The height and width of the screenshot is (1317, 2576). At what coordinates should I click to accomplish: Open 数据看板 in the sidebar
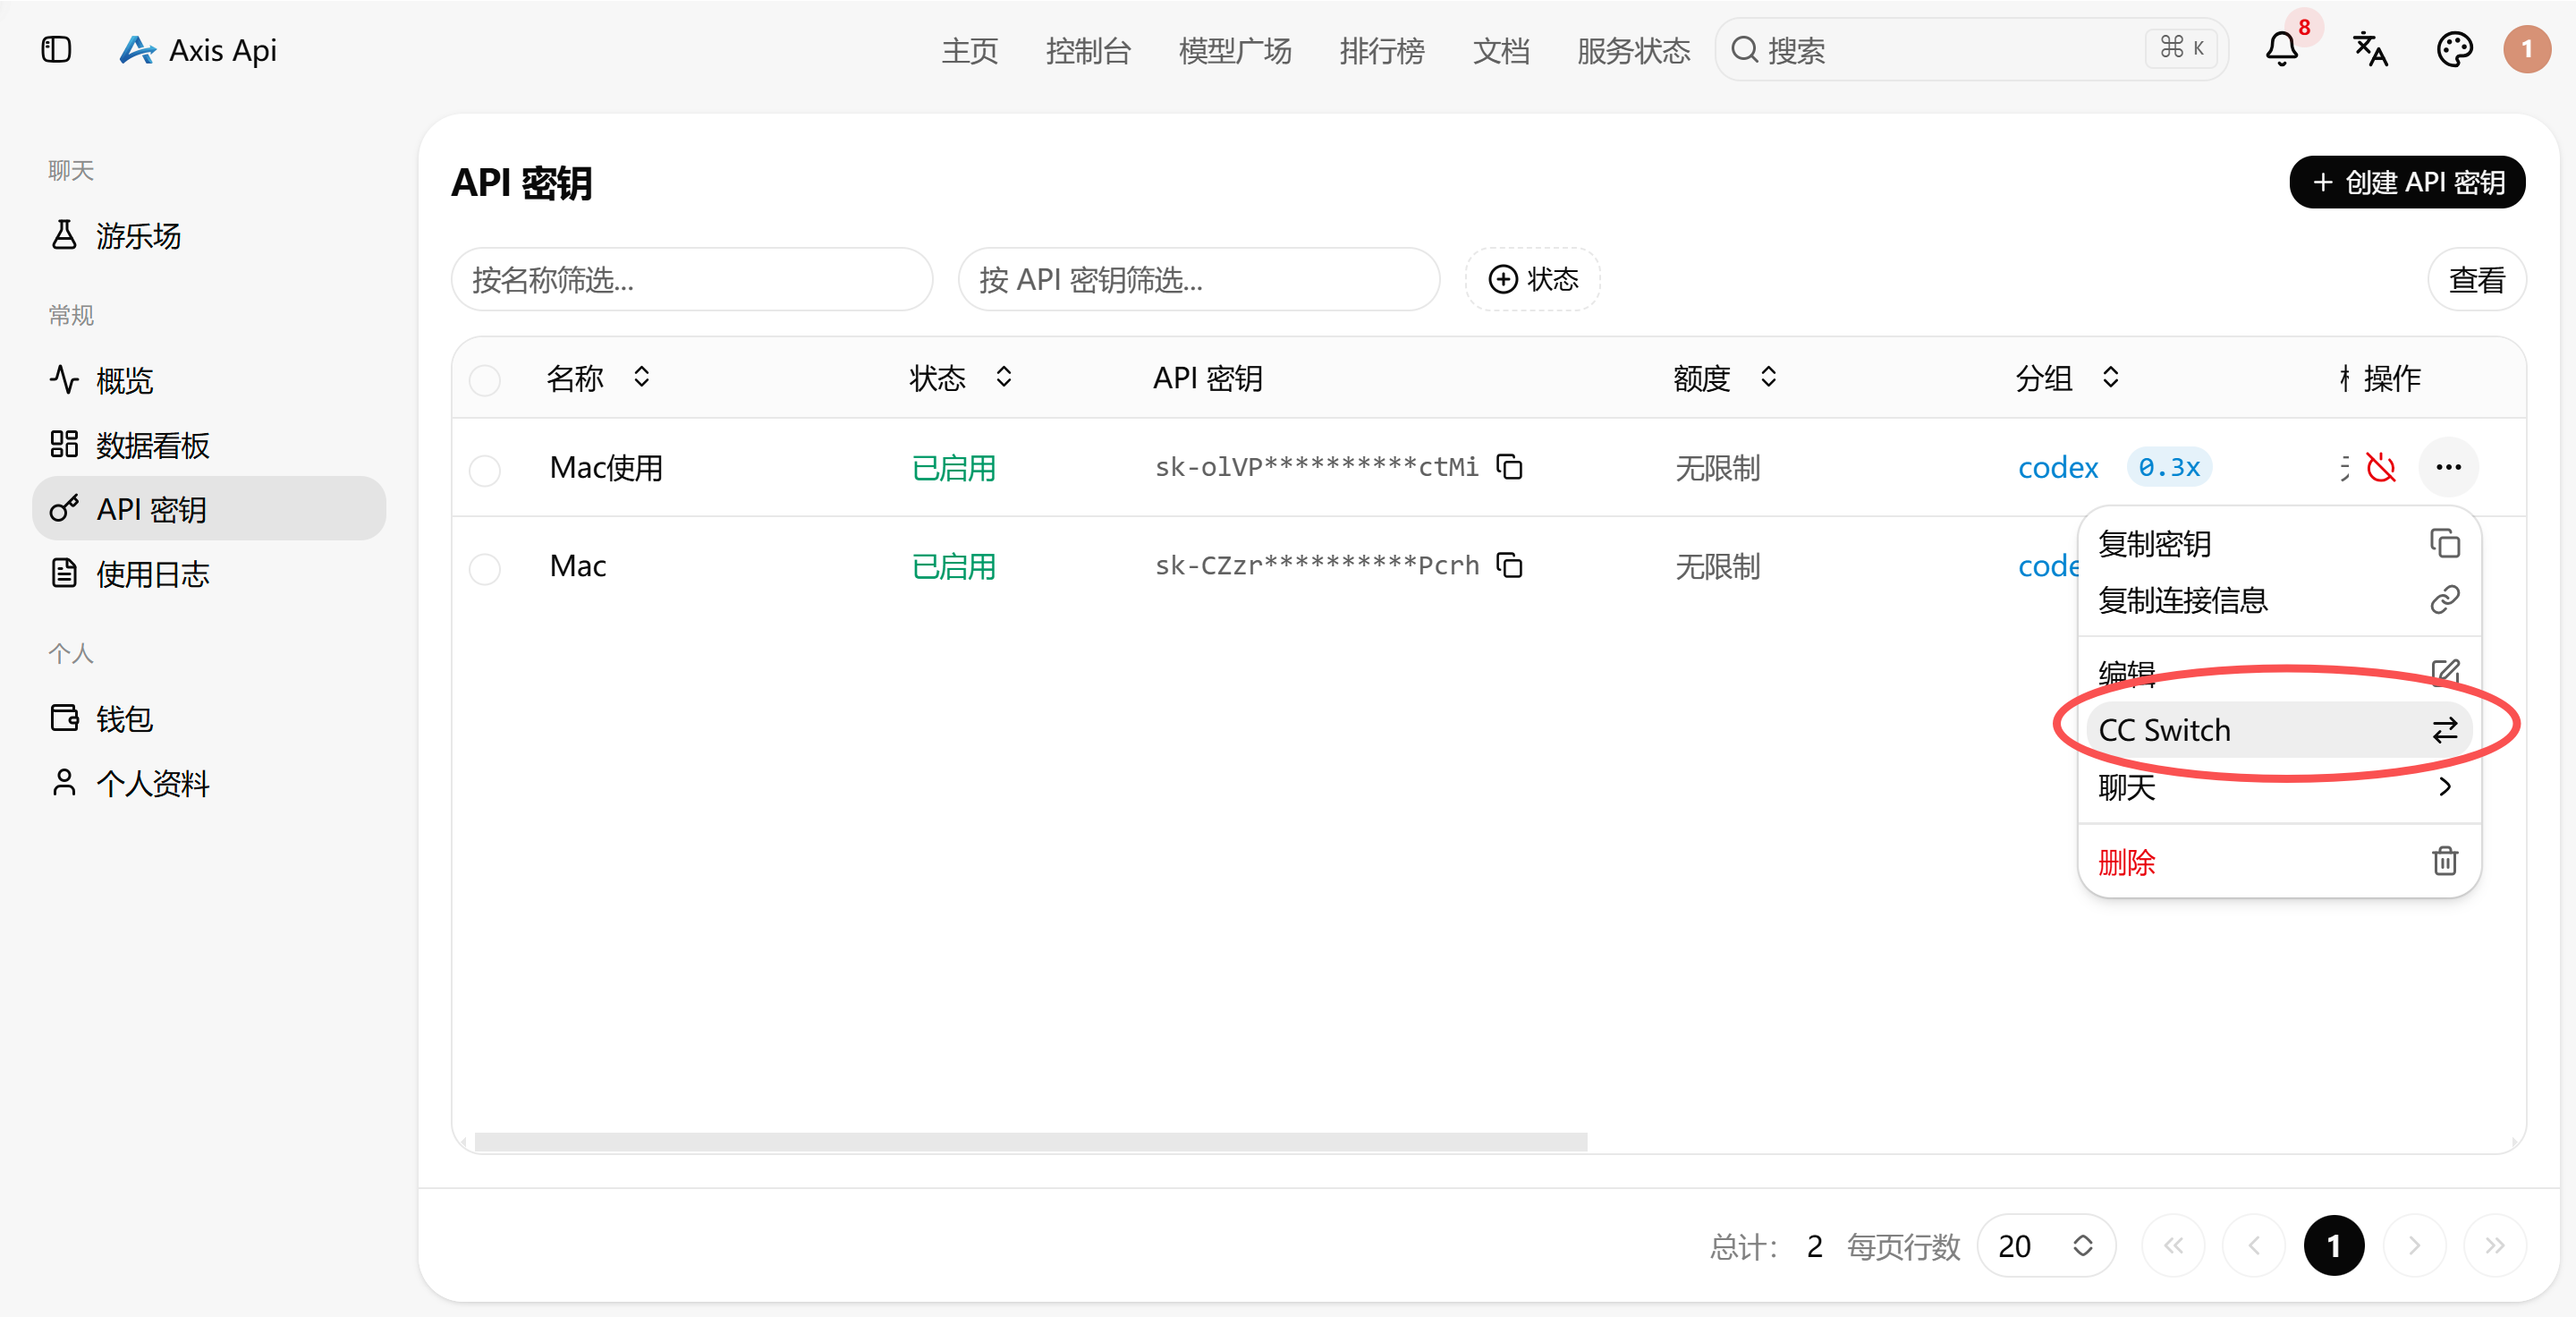[209, 445]
